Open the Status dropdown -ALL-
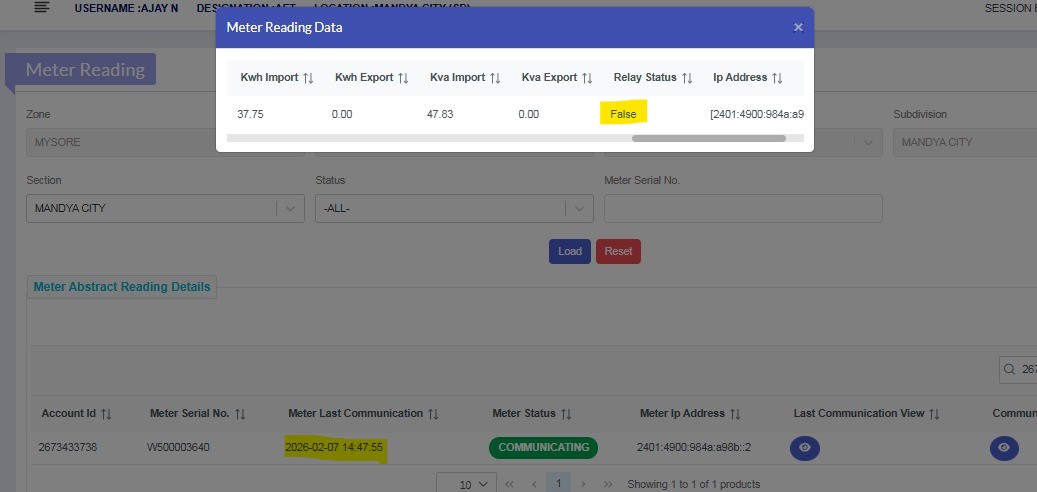 click(x=454, y=208)
